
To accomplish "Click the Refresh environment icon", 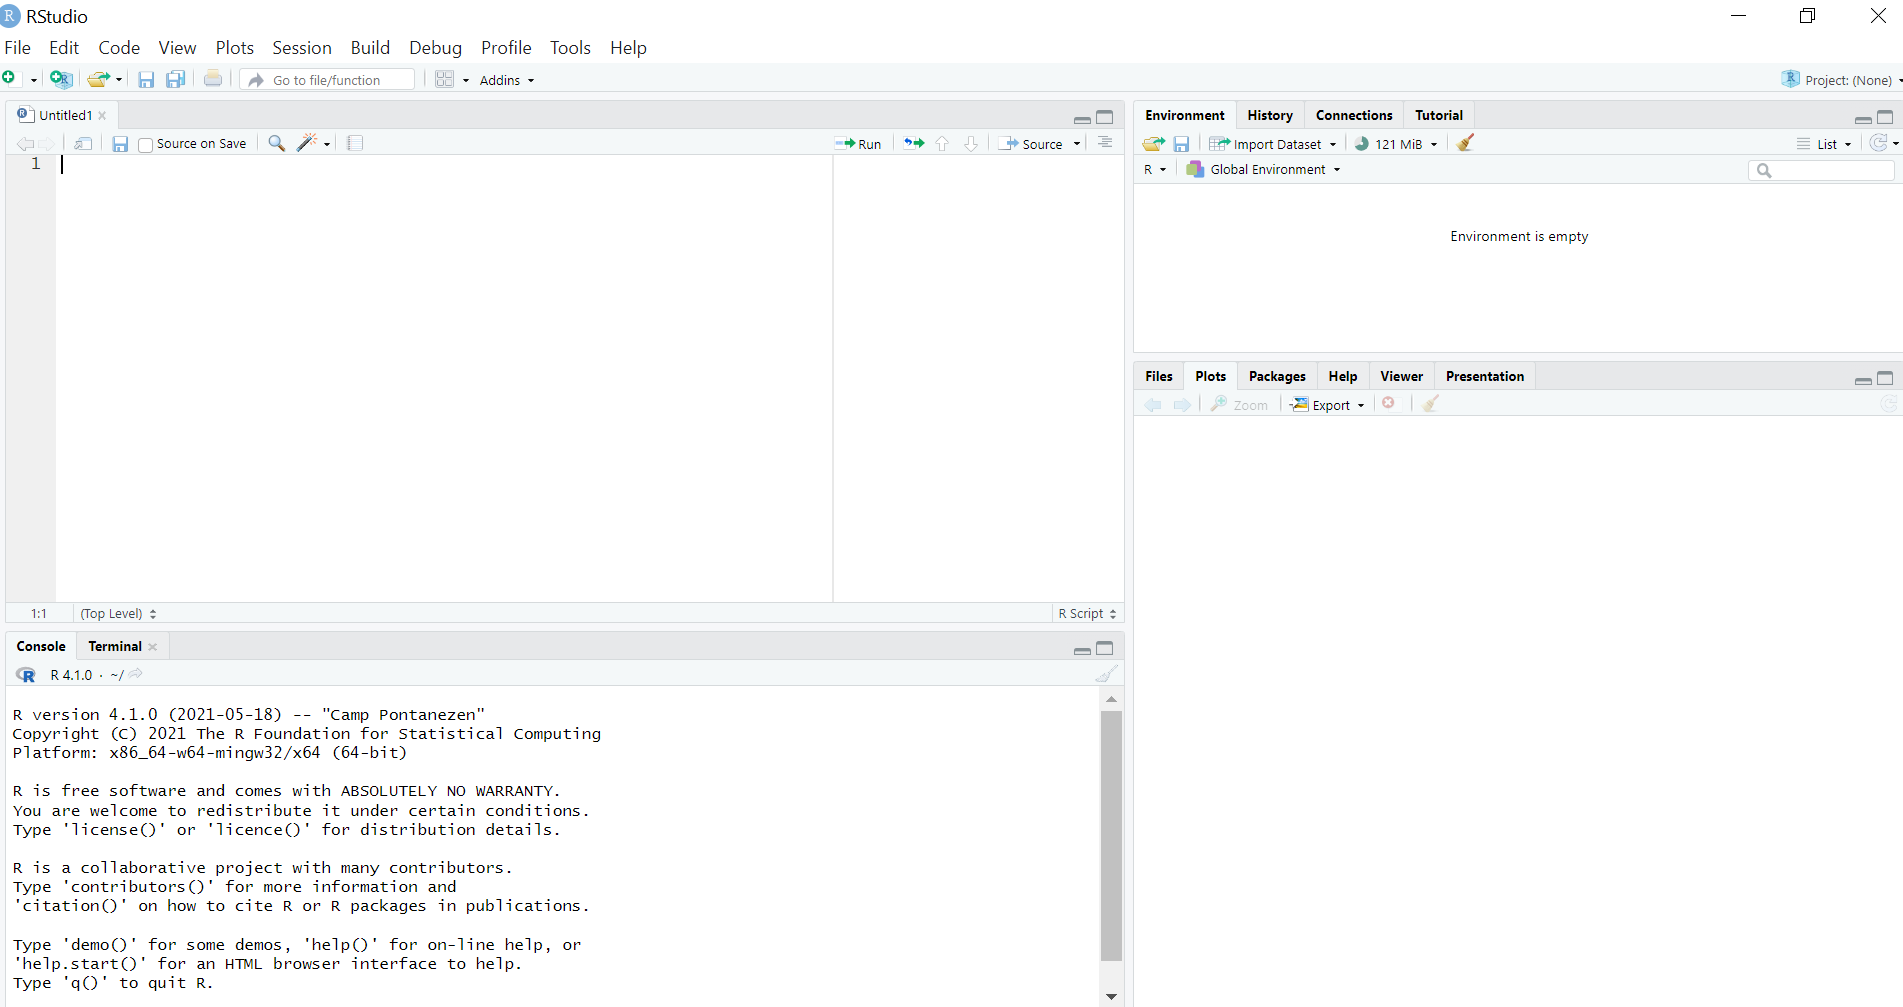I will pyautogui.click(x=1879, y=143).
